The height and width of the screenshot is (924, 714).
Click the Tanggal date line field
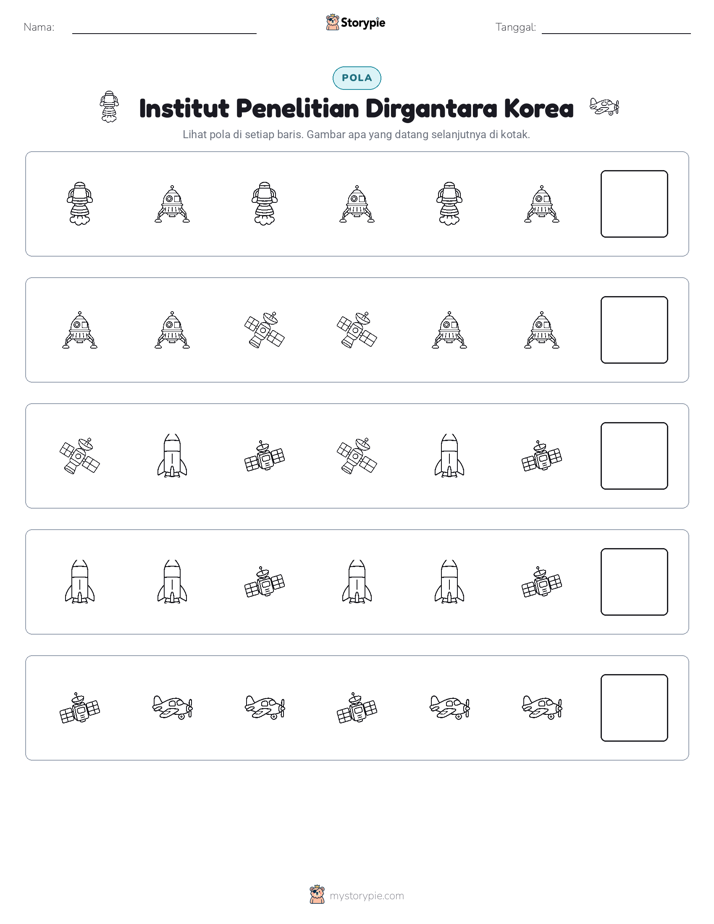click(x=616, y=28)
